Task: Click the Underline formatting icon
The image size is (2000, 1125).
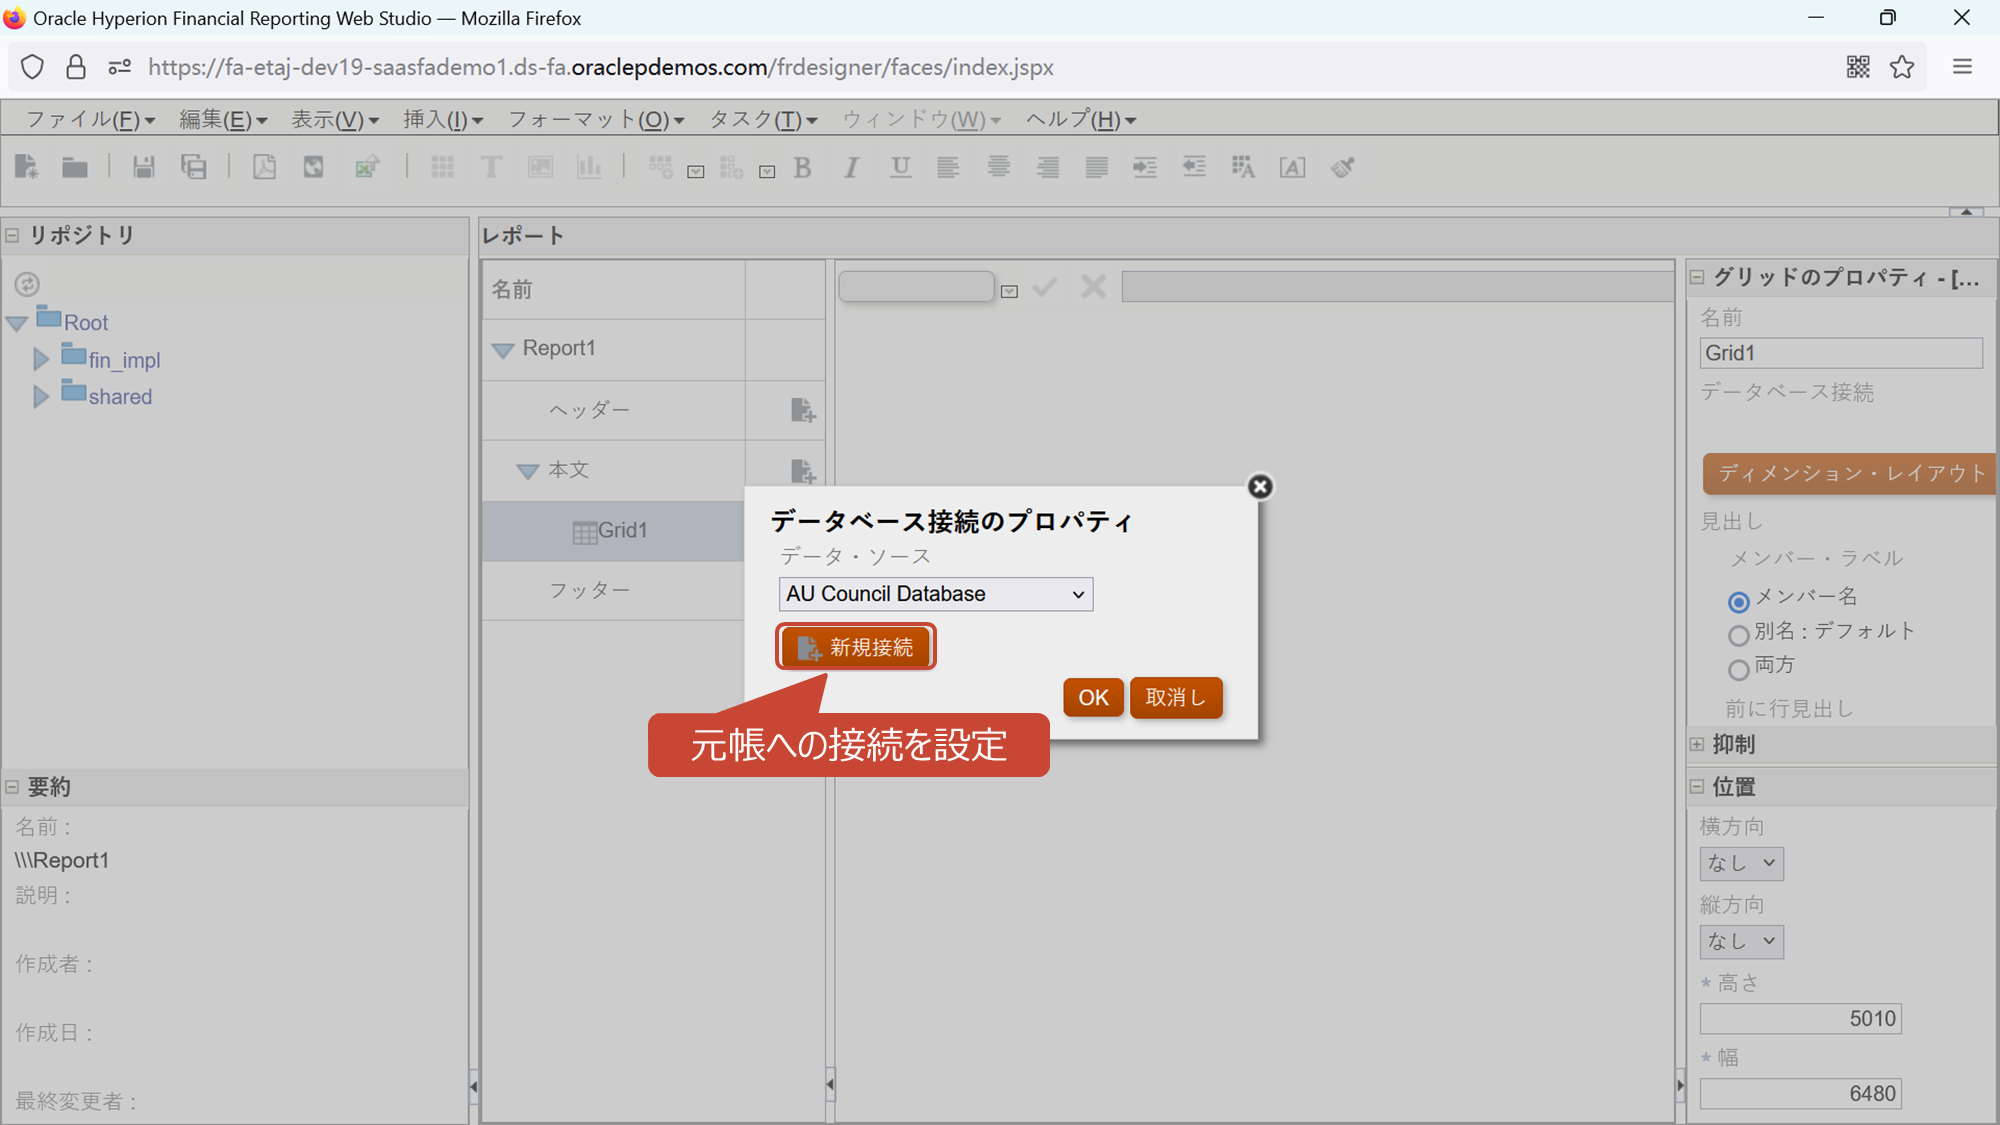Action: coord(900,167)
